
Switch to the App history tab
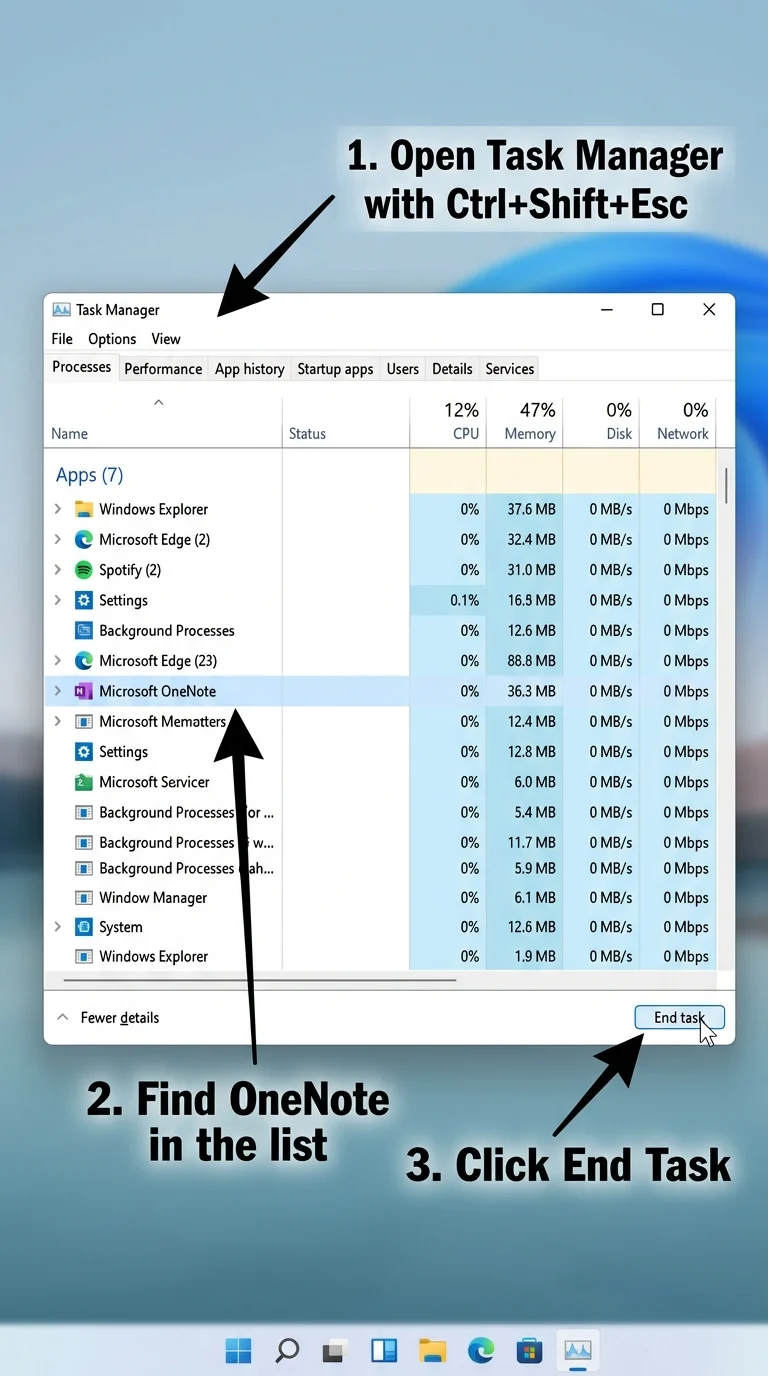click(x=250, y=369)
